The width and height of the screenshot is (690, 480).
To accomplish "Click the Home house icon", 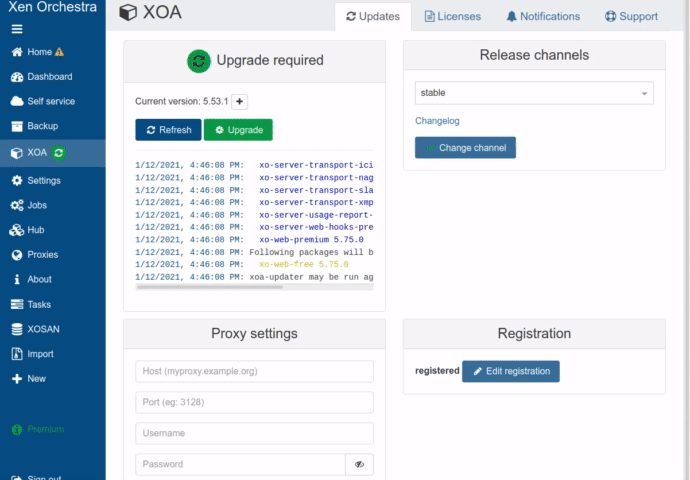I will click(x=17, y=52).
